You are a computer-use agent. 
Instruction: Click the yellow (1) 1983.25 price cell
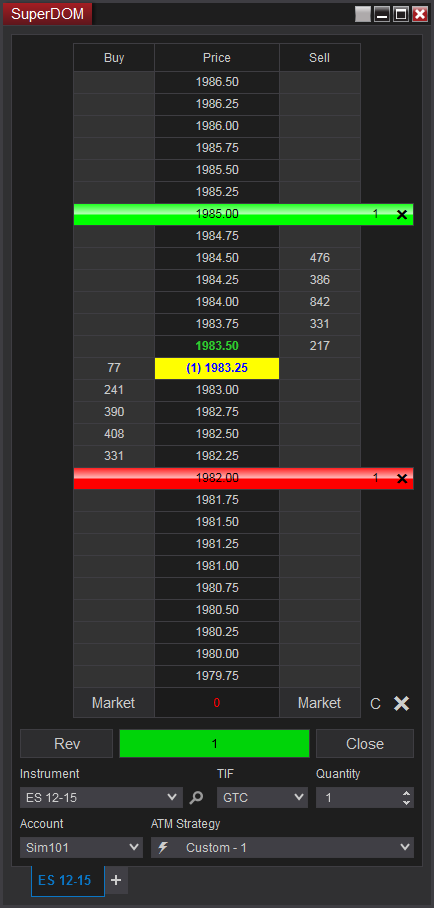coord(217,368)
